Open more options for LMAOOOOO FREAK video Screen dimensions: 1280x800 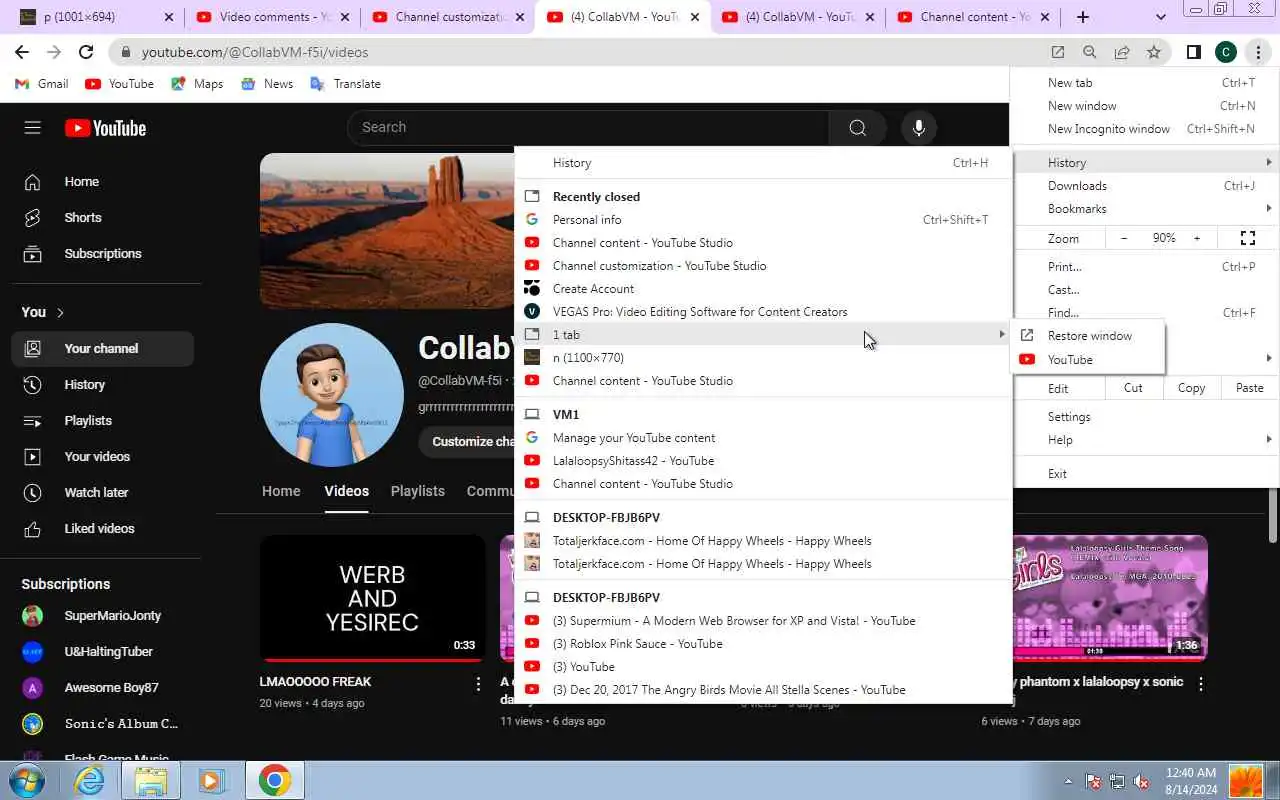[478, 684]
